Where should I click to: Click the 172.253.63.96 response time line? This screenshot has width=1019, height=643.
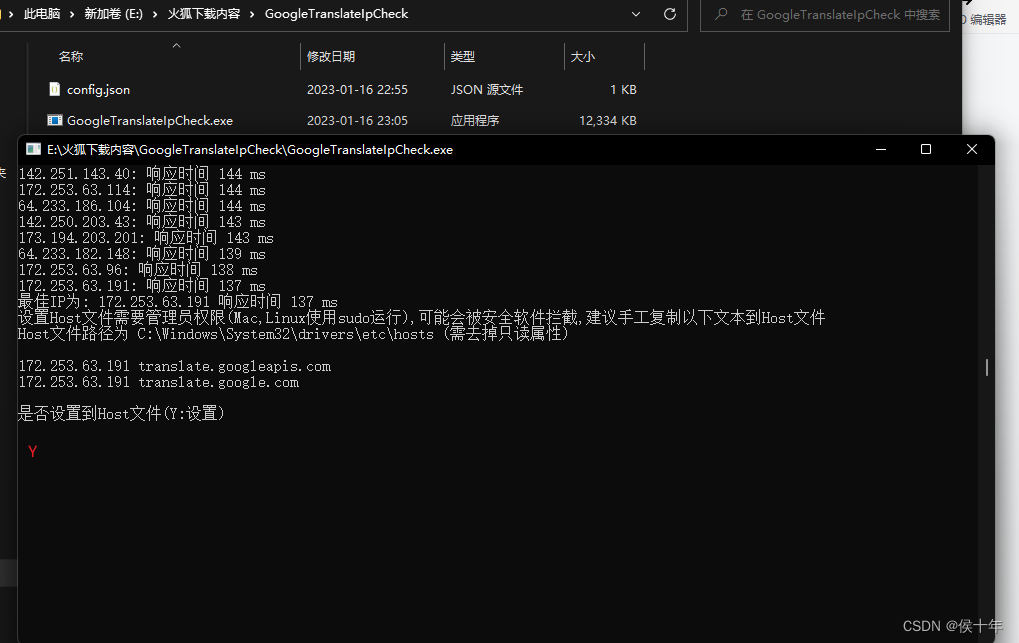pyautogui.click(x=138, y=270)
